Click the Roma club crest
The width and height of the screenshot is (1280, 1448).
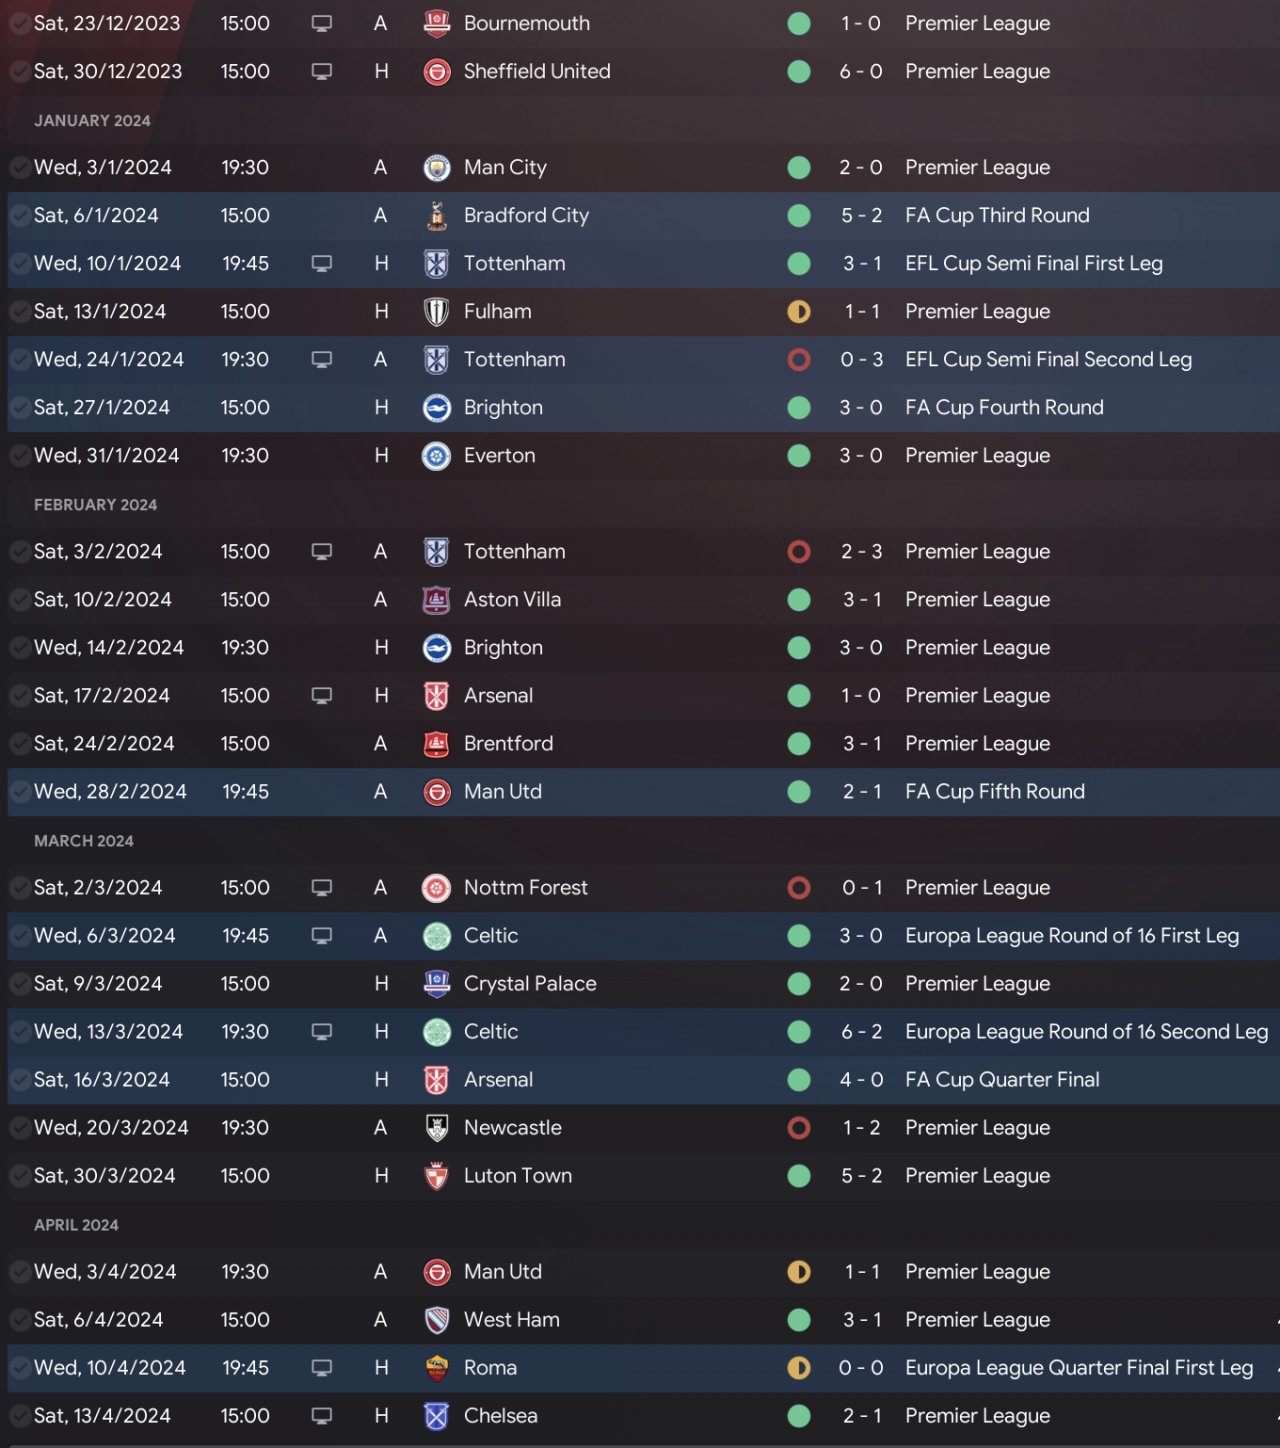(437, 1367)
